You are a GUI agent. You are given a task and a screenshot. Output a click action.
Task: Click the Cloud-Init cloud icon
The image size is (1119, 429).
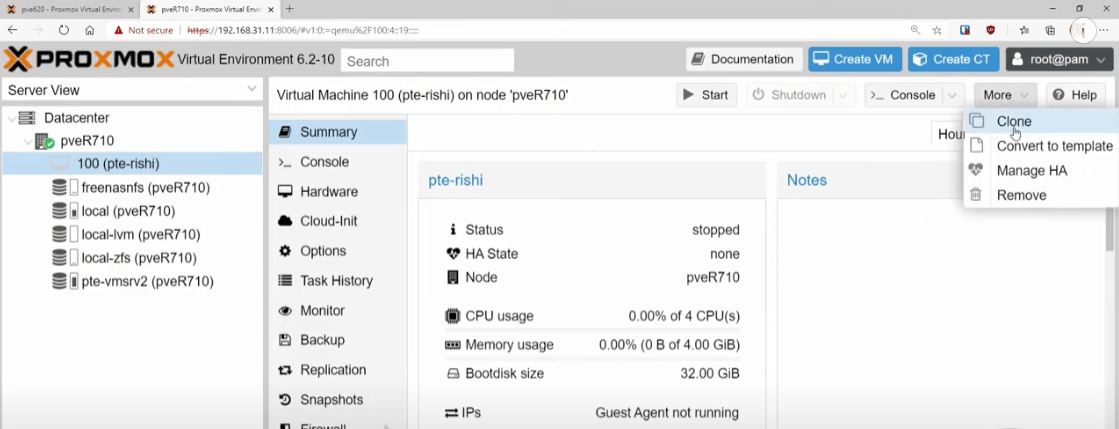pyautogui.click(x=285, y=221)
